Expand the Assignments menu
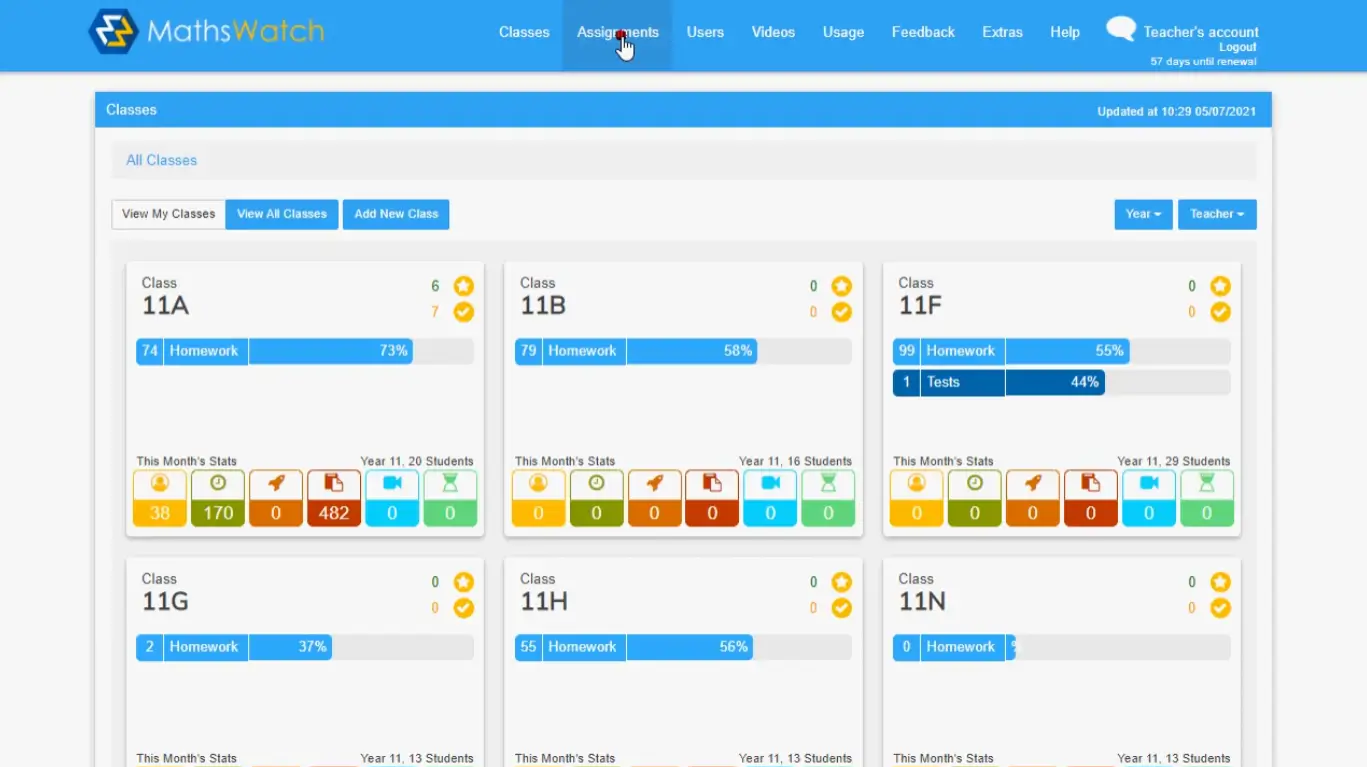This screenshot has height=767, width=1367. tap(617, 31)
